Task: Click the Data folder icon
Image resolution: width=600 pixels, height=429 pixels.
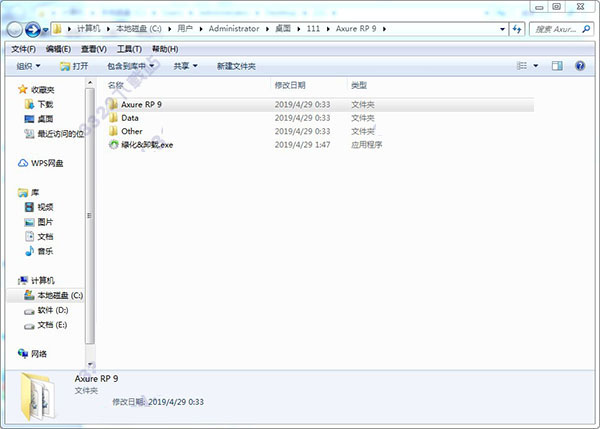Action: [113, 118]
